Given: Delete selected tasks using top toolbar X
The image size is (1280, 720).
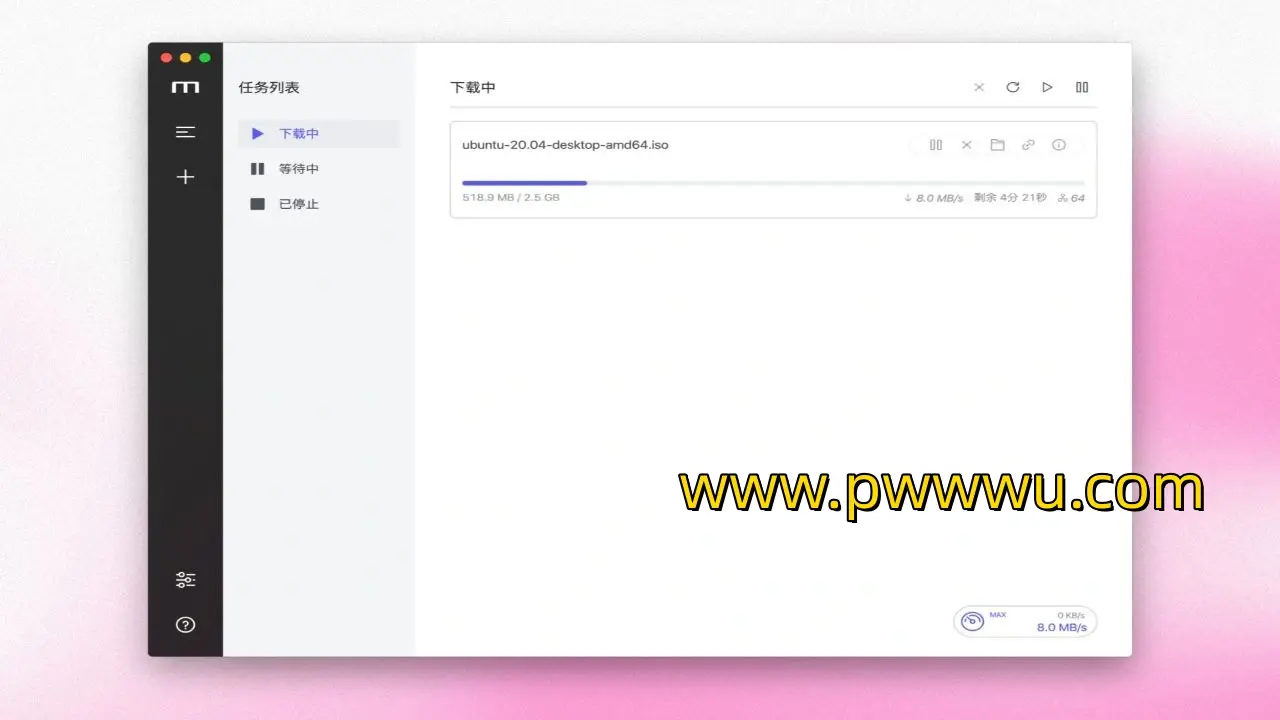Looking at the screenshot, I should pos(979,88).
